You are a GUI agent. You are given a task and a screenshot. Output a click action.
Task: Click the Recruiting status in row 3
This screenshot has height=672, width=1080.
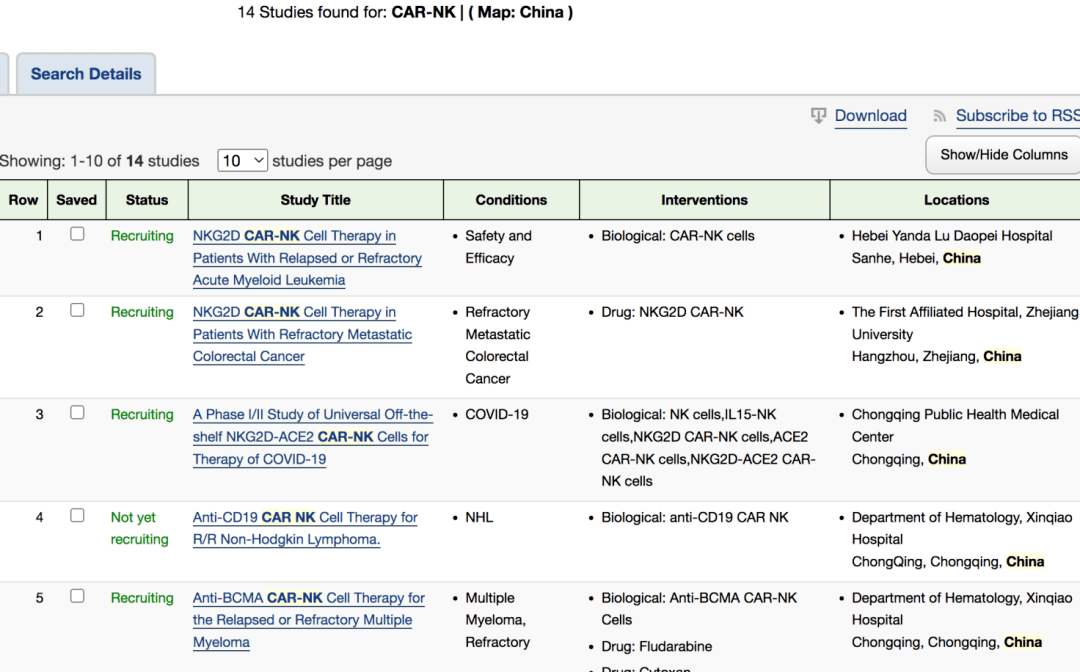(142, 414)
